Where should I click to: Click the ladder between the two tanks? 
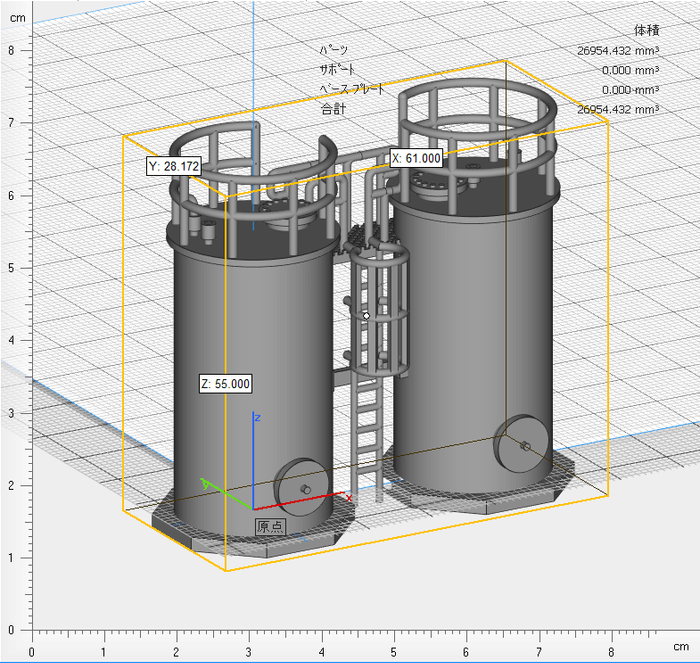(x=367, y=430)
